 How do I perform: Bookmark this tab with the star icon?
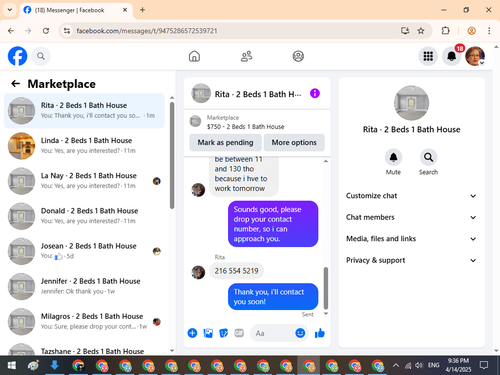421,31
